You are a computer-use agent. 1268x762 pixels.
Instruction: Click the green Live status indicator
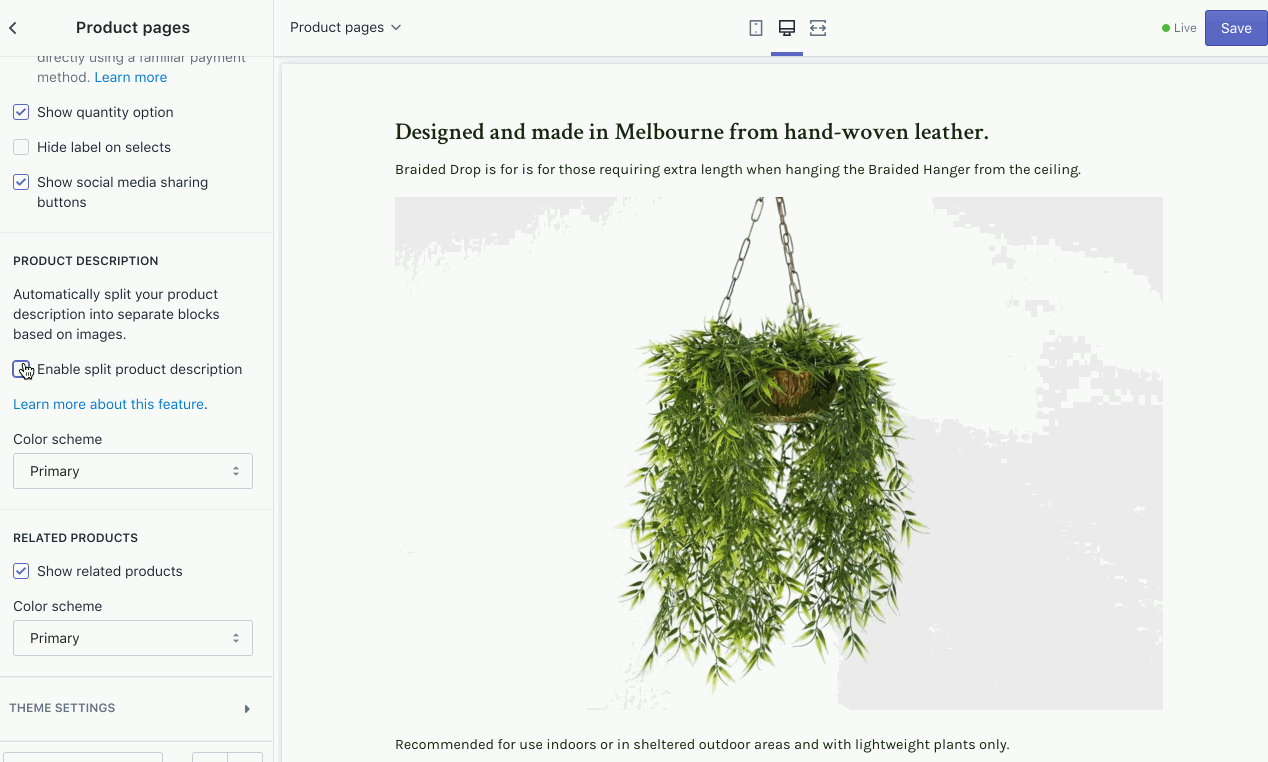(x=1179, y=28)
